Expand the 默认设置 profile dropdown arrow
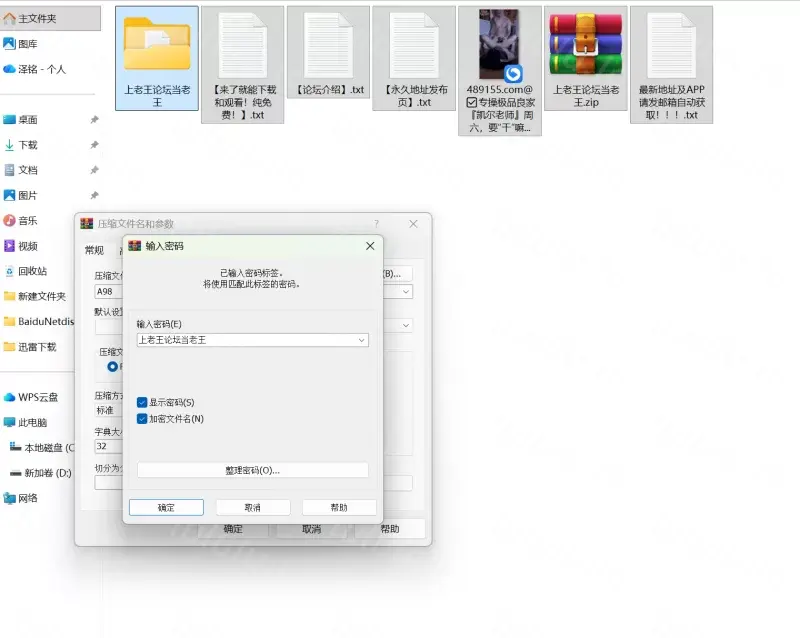The height and width of the screenshot is (638, 800). tap(406, 325)
